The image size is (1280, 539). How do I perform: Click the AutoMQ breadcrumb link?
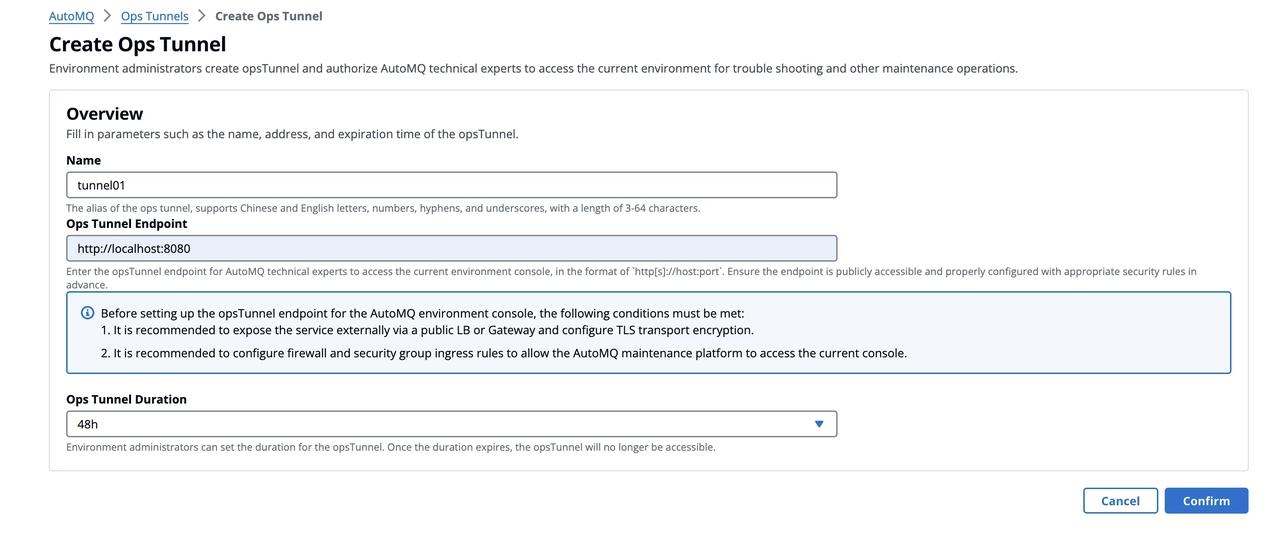tap(71, 16)
